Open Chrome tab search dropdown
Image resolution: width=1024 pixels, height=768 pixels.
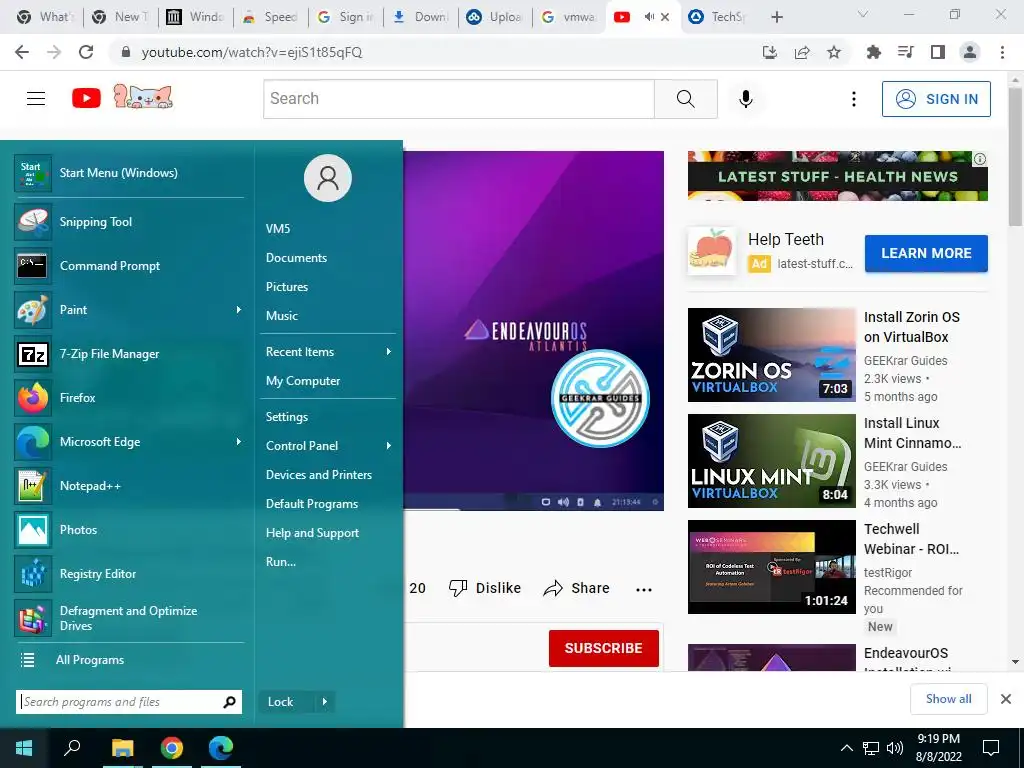pyautogui.click(x=863, y=14)
